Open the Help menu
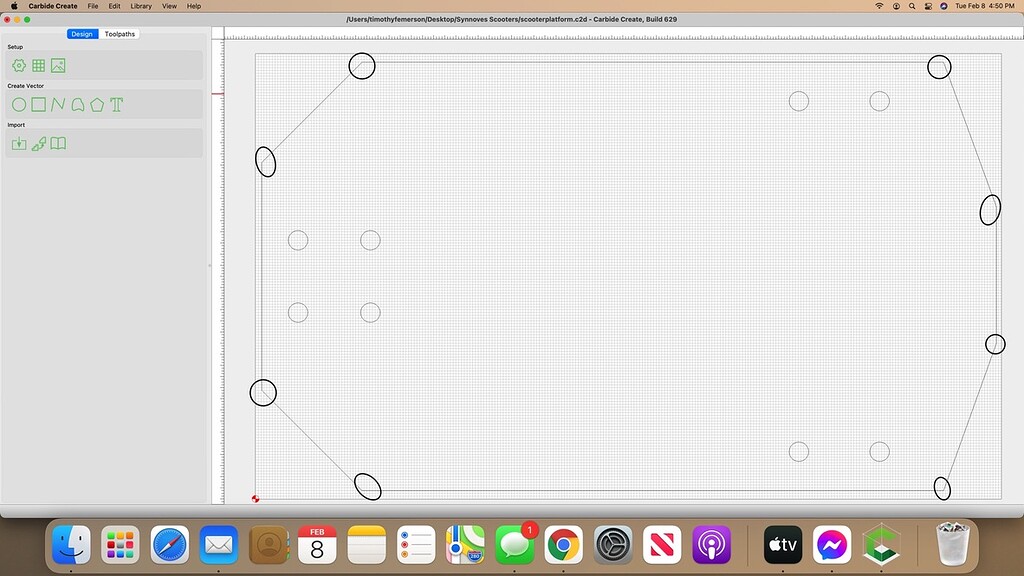This screenshot has width=1024, height=576. point(194,6)
